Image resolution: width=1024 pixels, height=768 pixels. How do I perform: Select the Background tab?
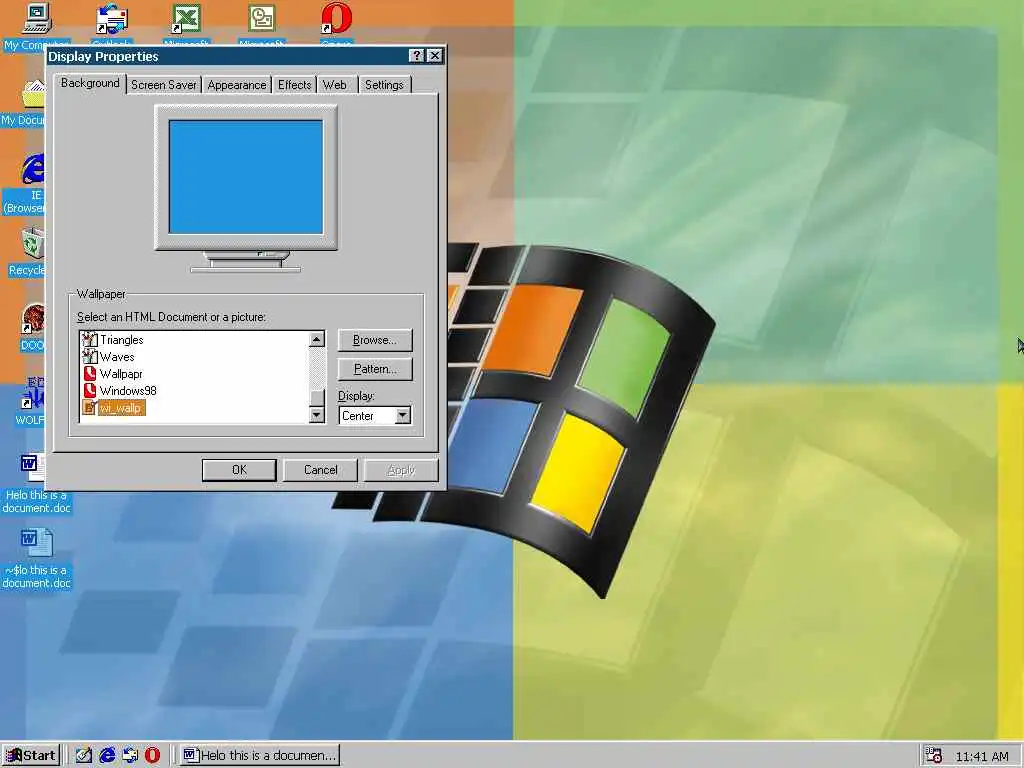click(90, 84)
